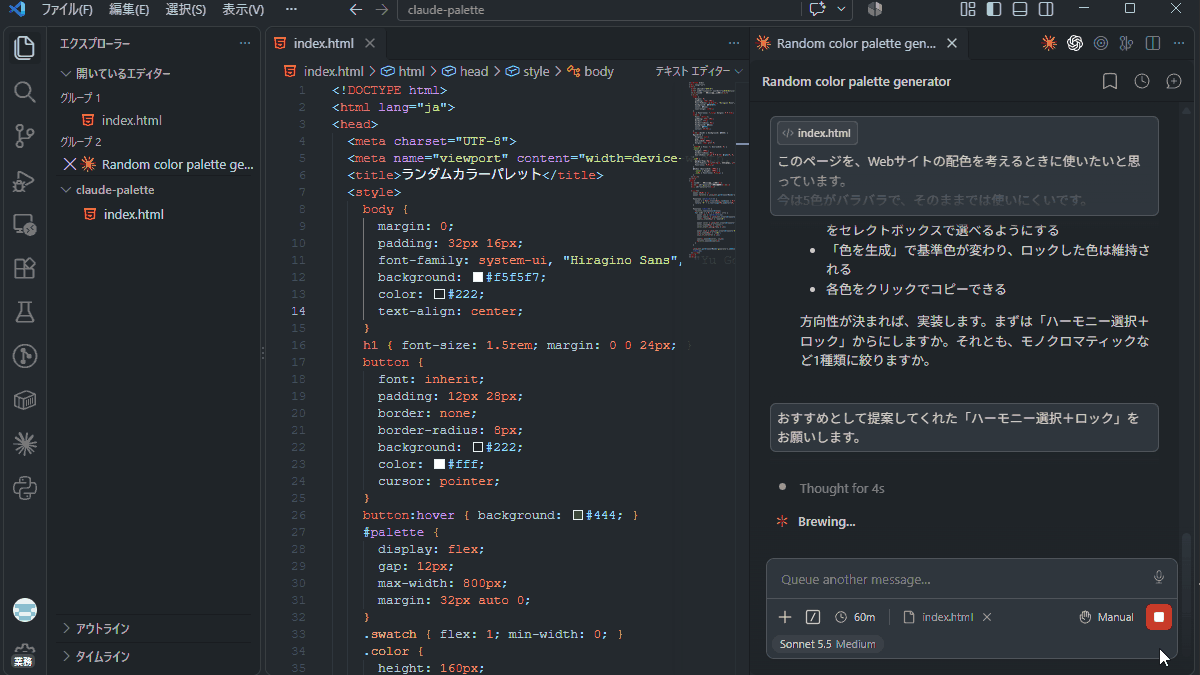Open the chat dropdown arrow in title bar
Screen dimensions: 1200x675
pos(842,9)
